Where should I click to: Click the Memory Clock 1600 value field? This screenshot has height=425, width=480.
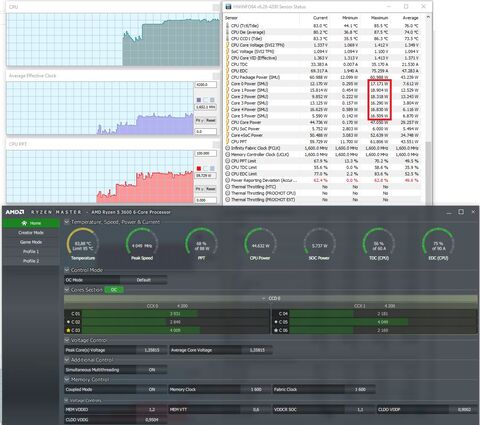[256, 389]
